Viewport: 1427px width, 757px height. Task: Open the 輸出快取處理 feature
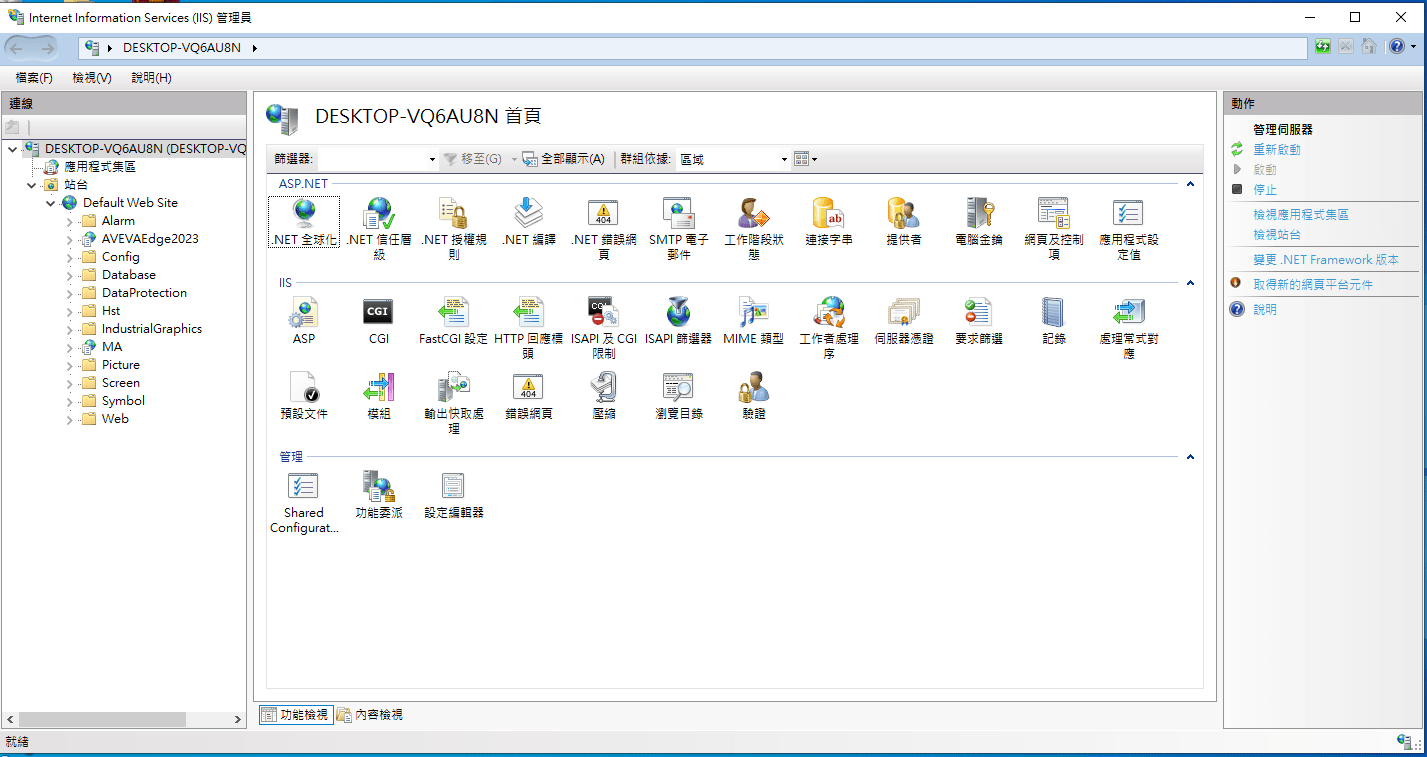coord(454,402)
